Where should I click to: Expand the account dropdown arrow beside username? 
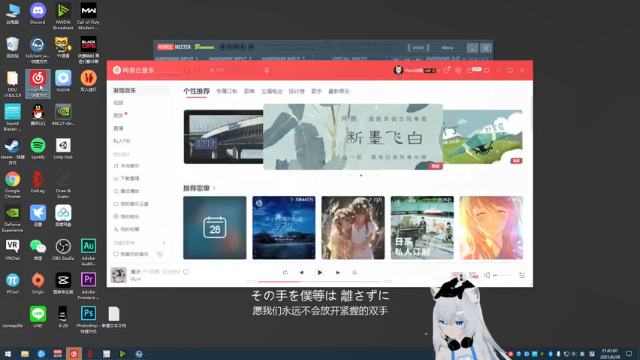click(439, 71)
